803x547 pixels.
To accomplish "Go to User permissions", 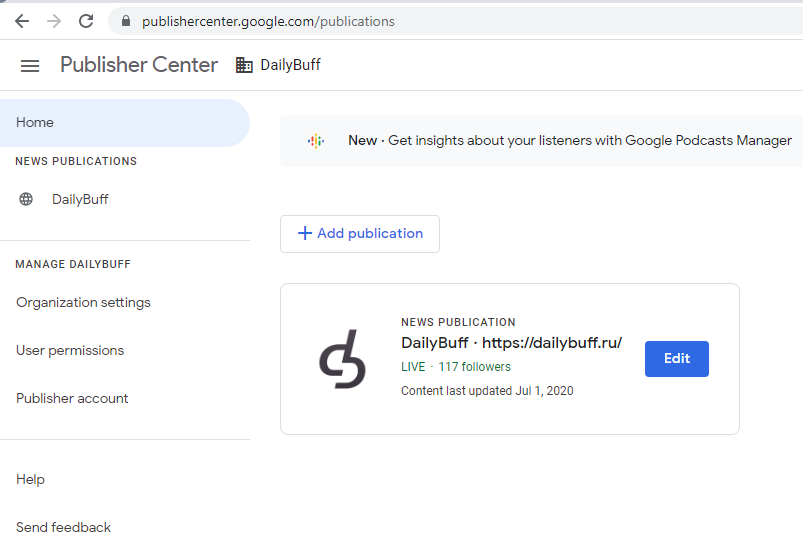I will tap(70, 351).
